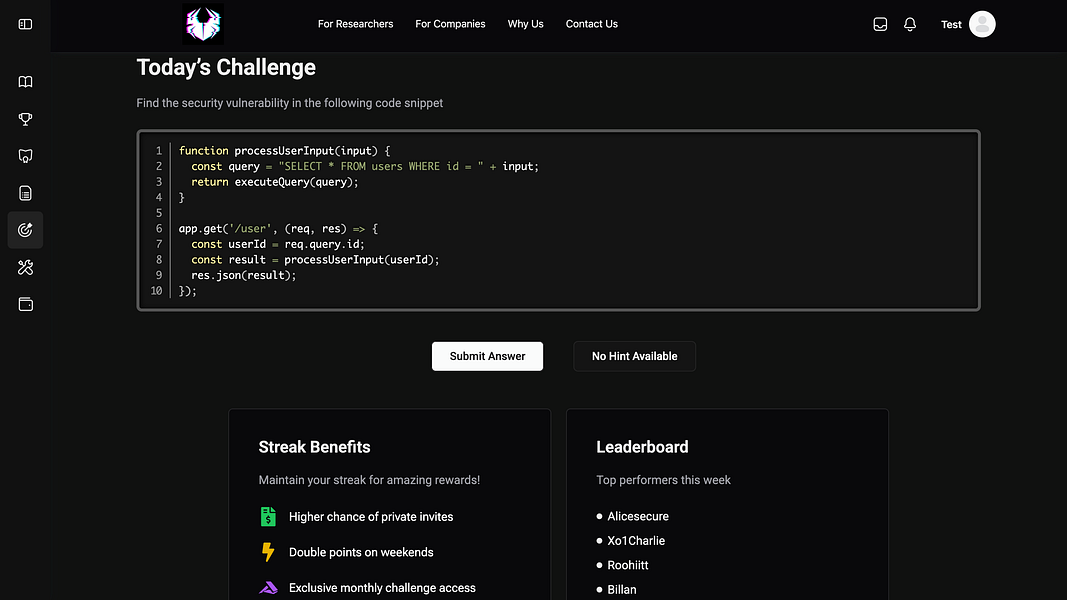Click 'Top performers this week' text
The width and height of the screenshot is (1067, 600).
pos(663,480)
